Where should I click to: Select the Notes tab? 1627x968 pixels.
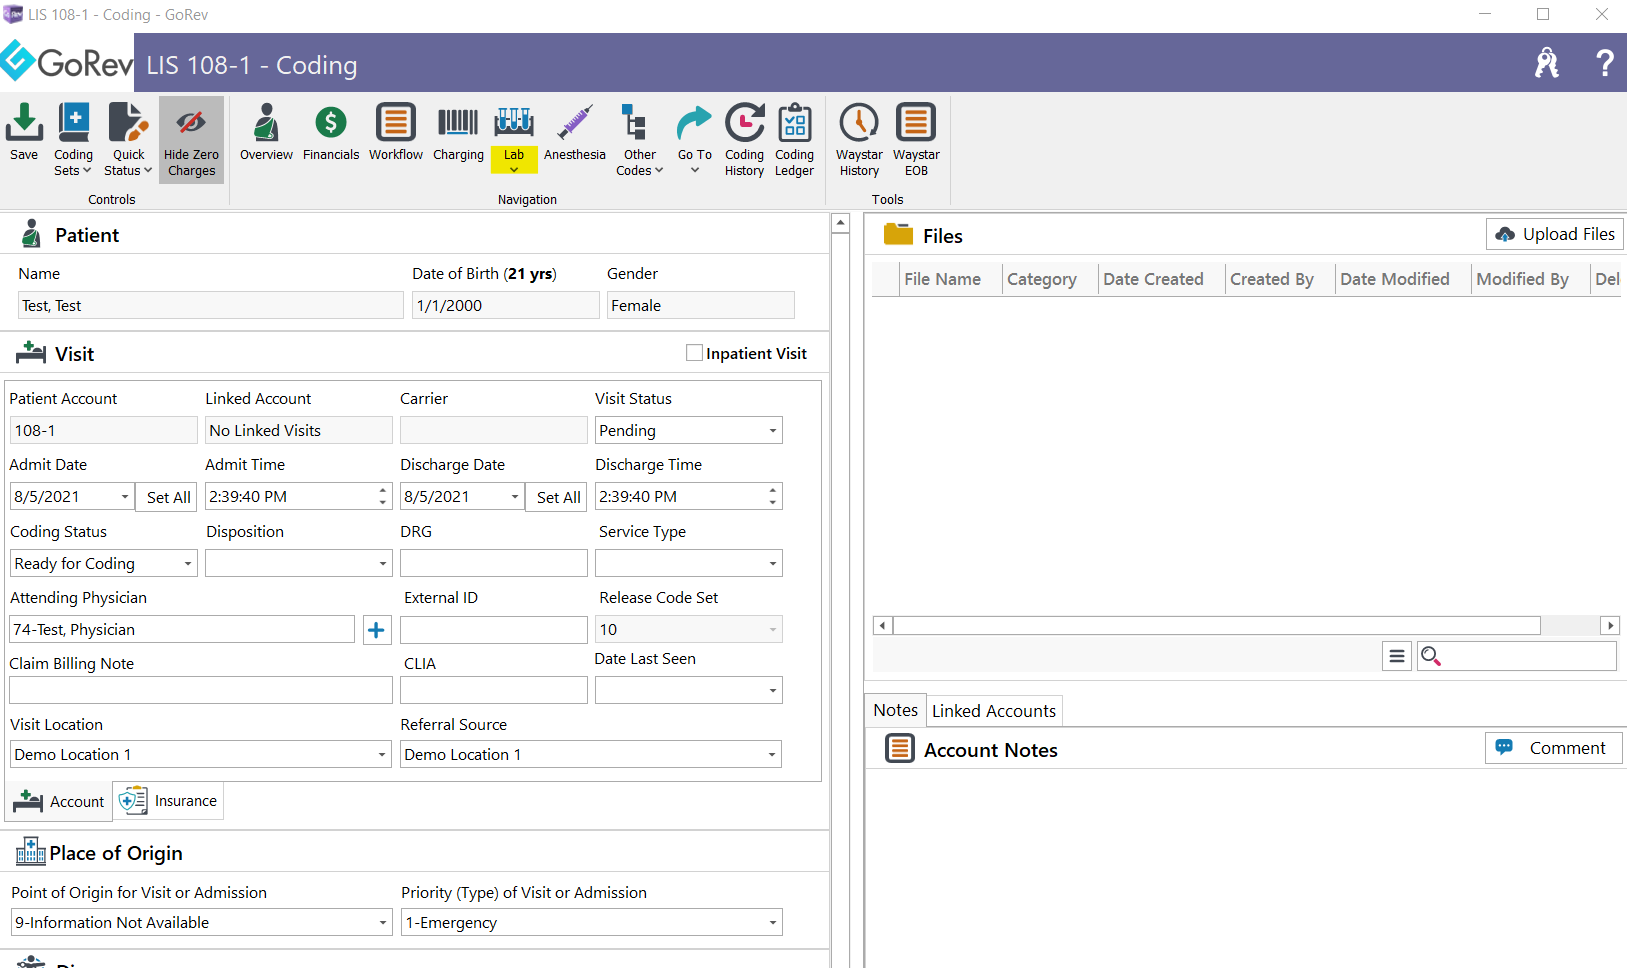coord(895,710)
